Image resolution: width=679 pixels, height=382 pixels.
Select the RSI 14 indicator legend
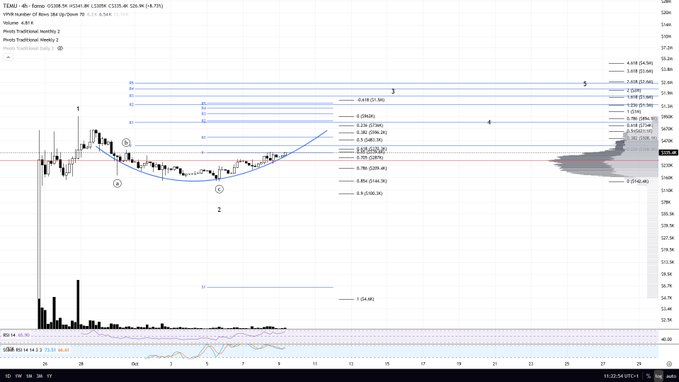tap(9, 335)
